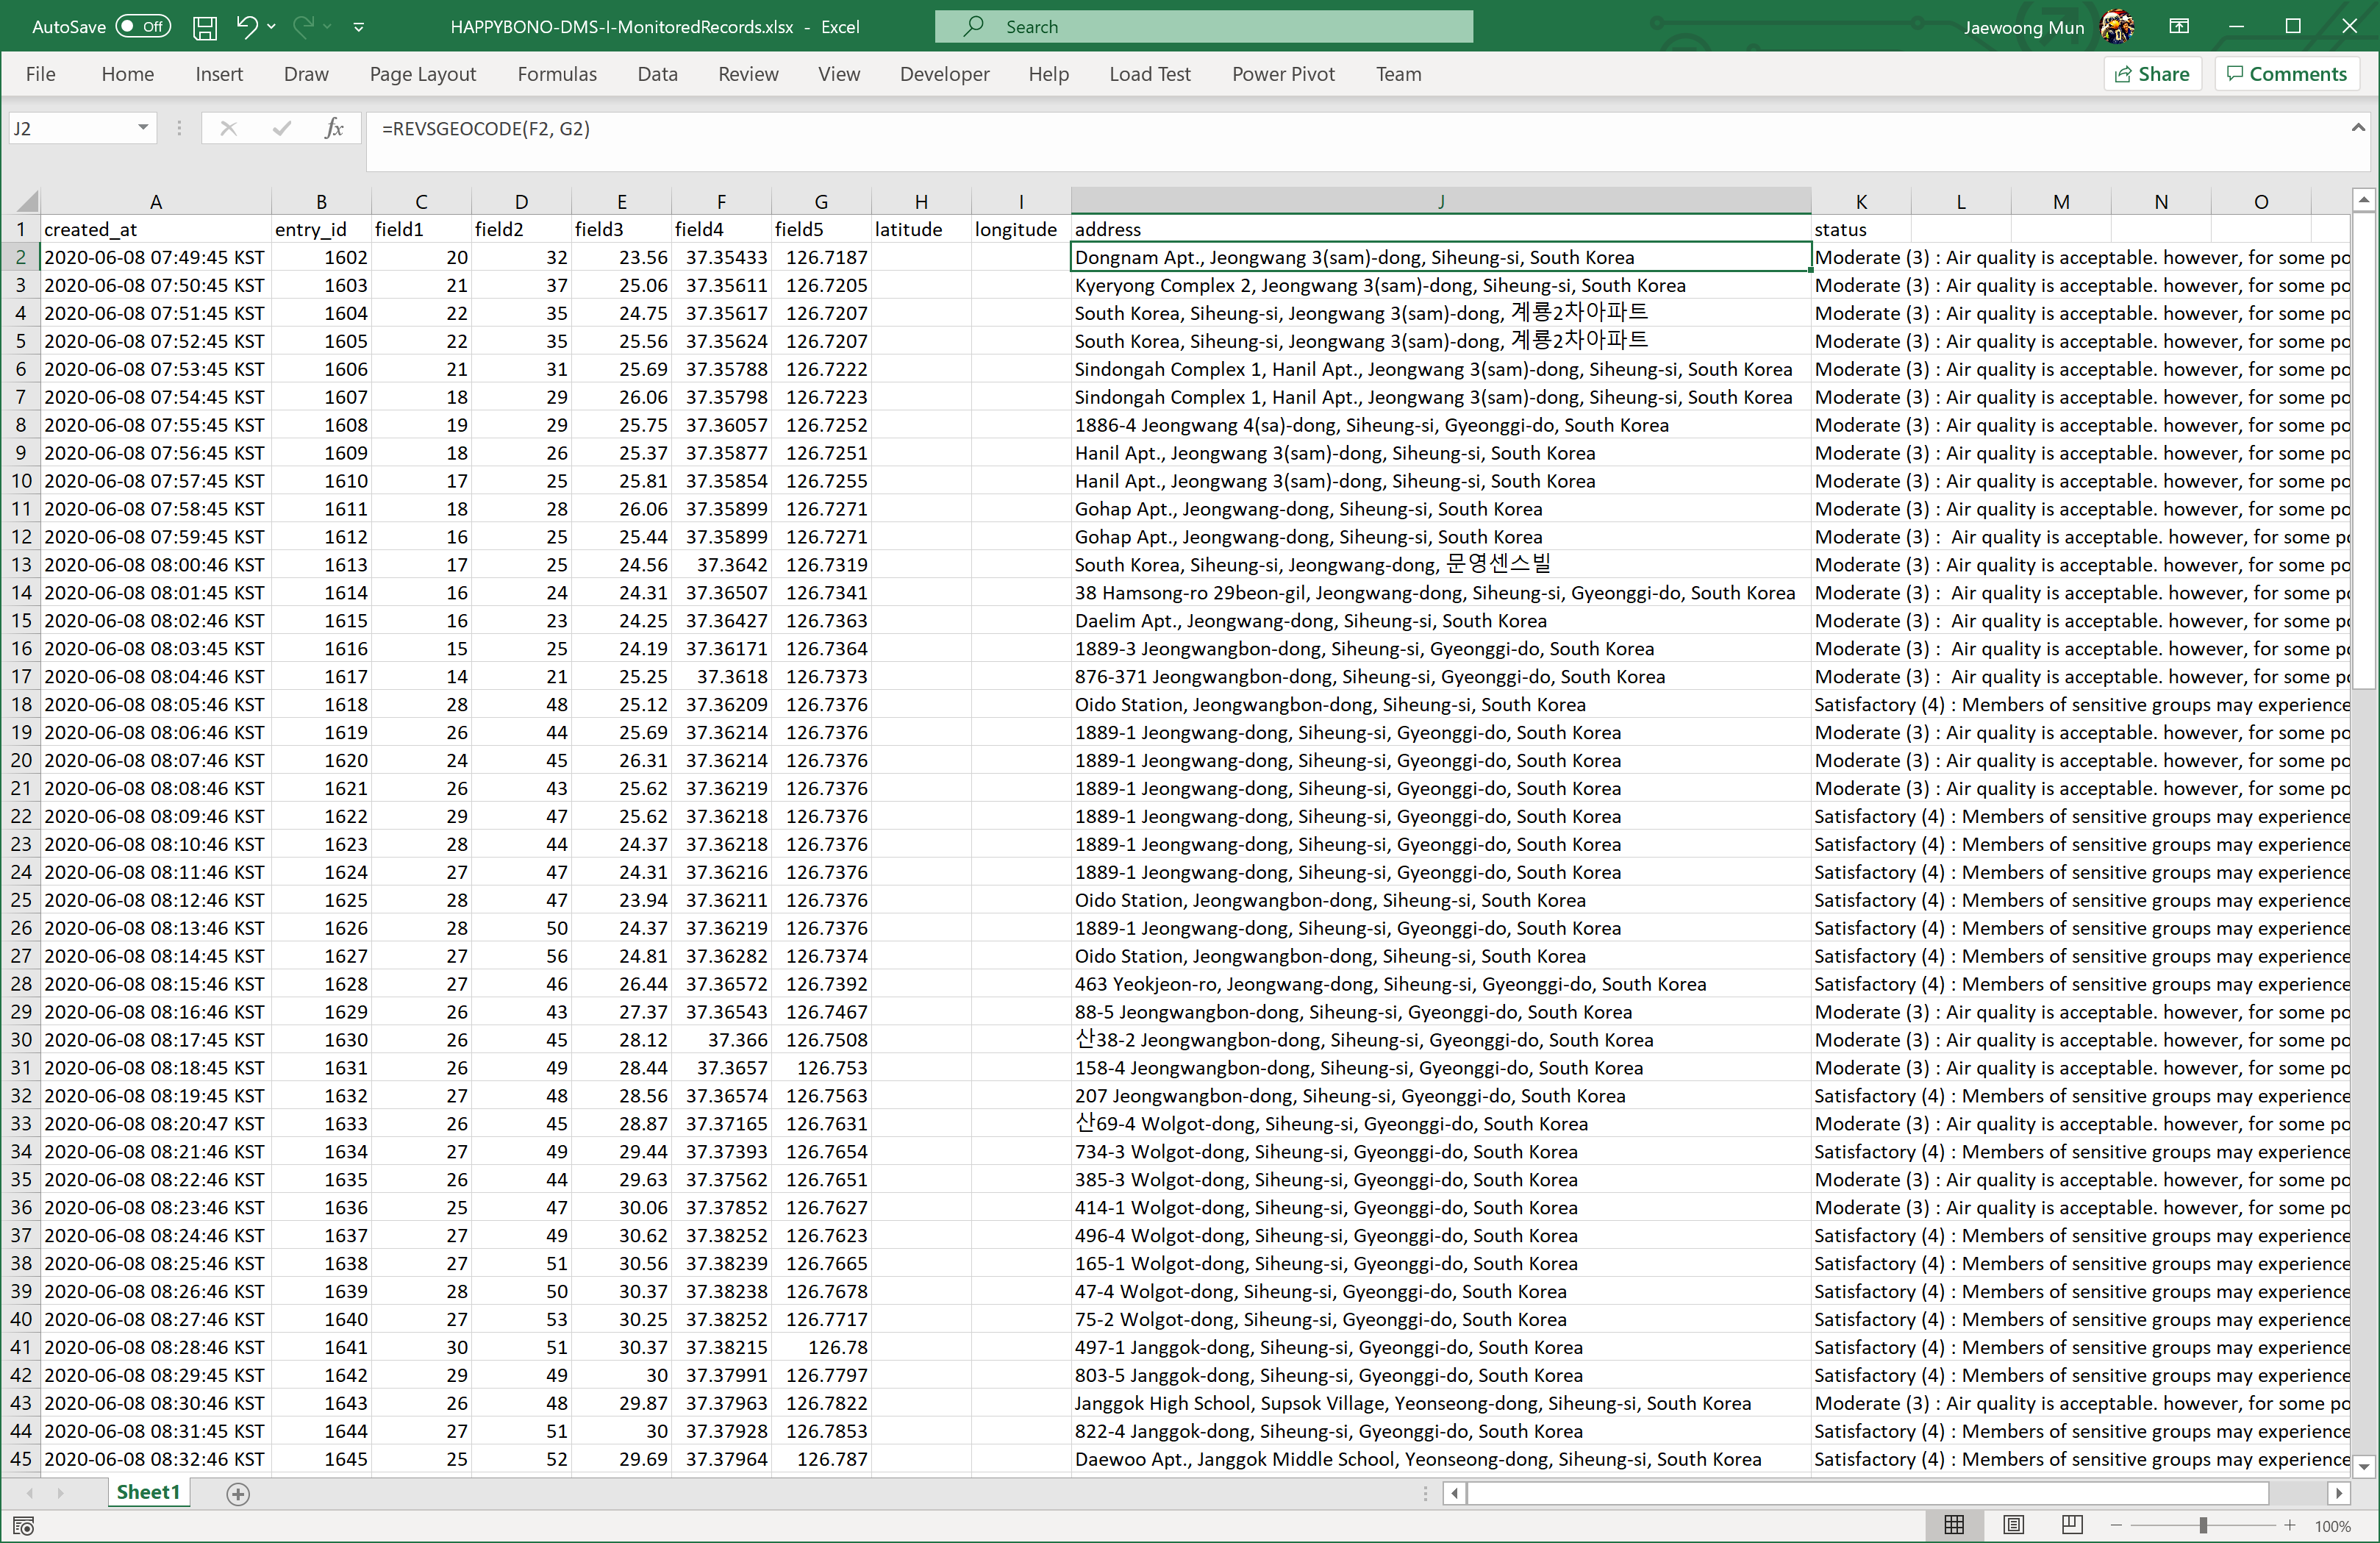This screenshot has height=1543, width=2380.
Task: Click the Insert Function fx icon
Action: 334,128
